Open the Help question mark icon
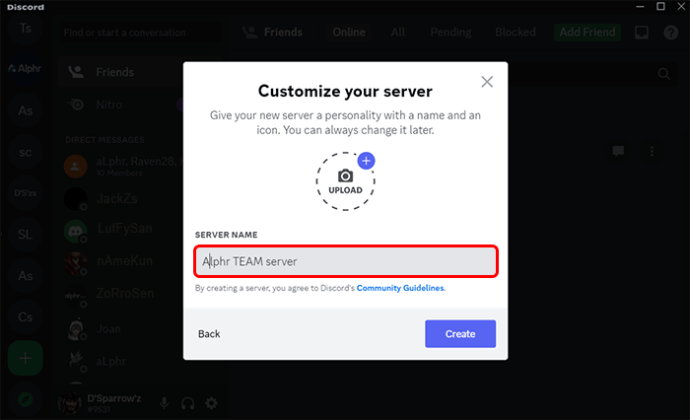 (671, 32)
